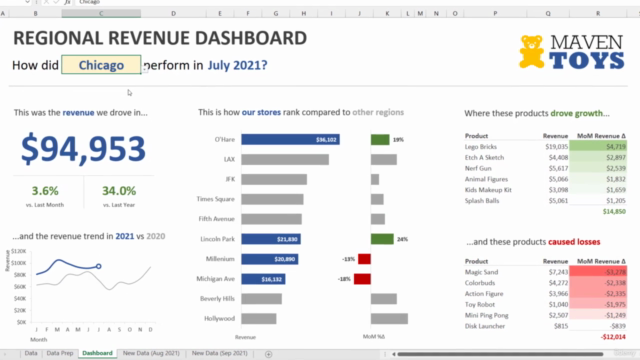Image resolution: width=640 pixels, height=360 pixels.
Task: Click the Colorbuds revenue $4,272 cell
Action: (558, 283)
